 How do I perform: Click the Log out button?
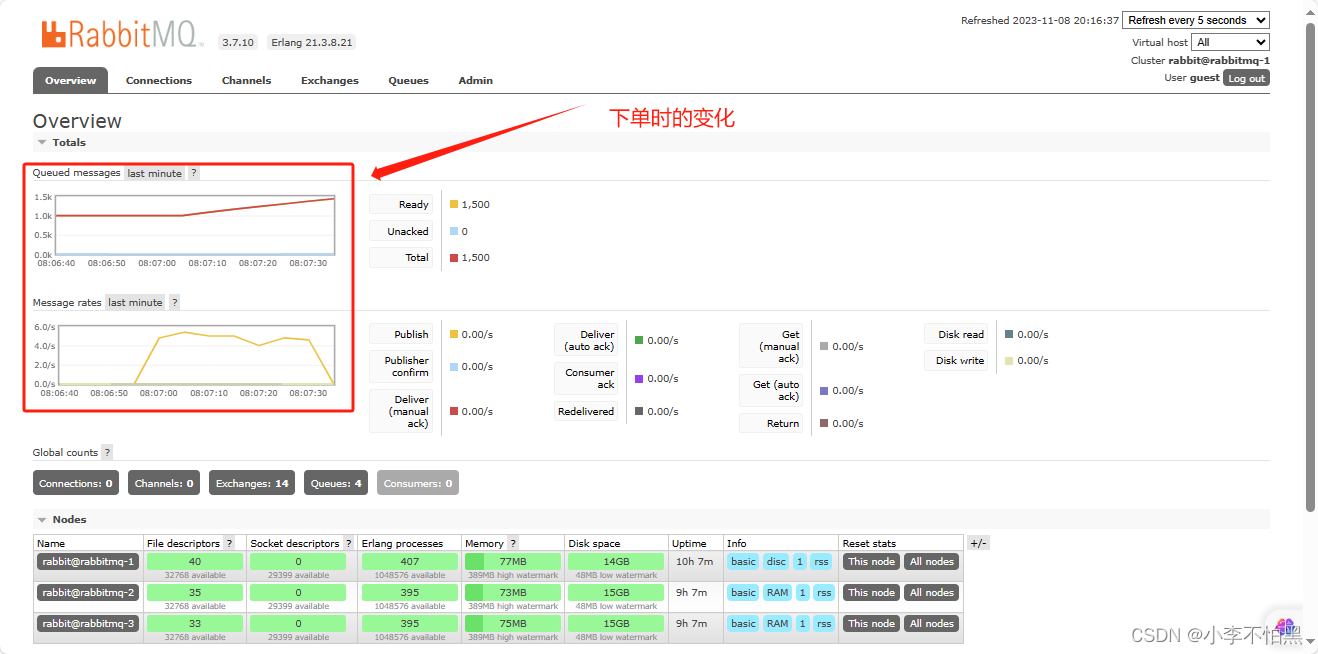tap(1246, 78)
